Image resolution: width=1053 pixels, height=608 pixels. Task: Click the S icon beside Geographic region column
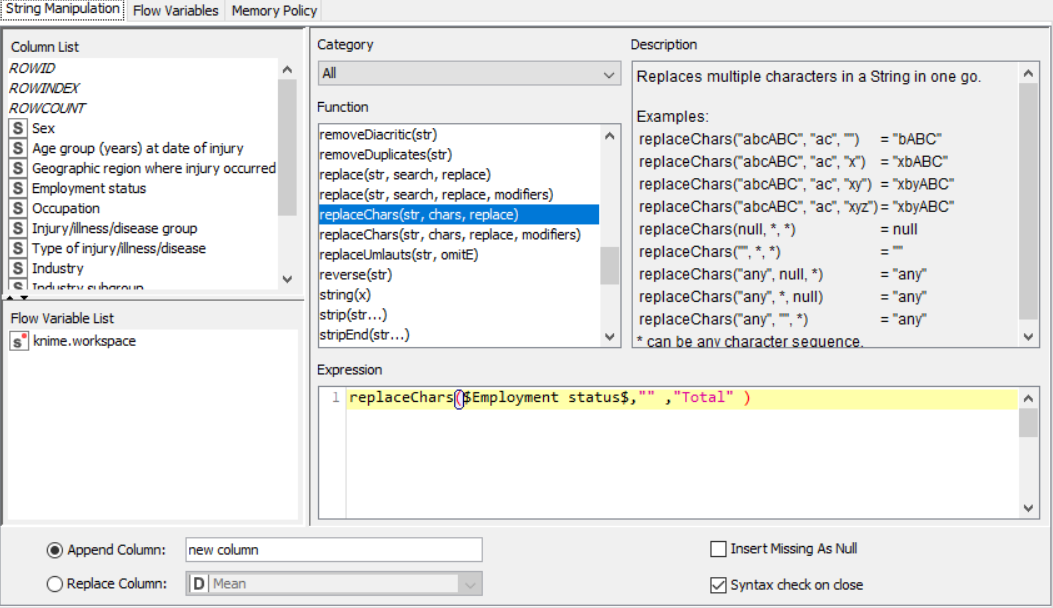pos(17,169)
